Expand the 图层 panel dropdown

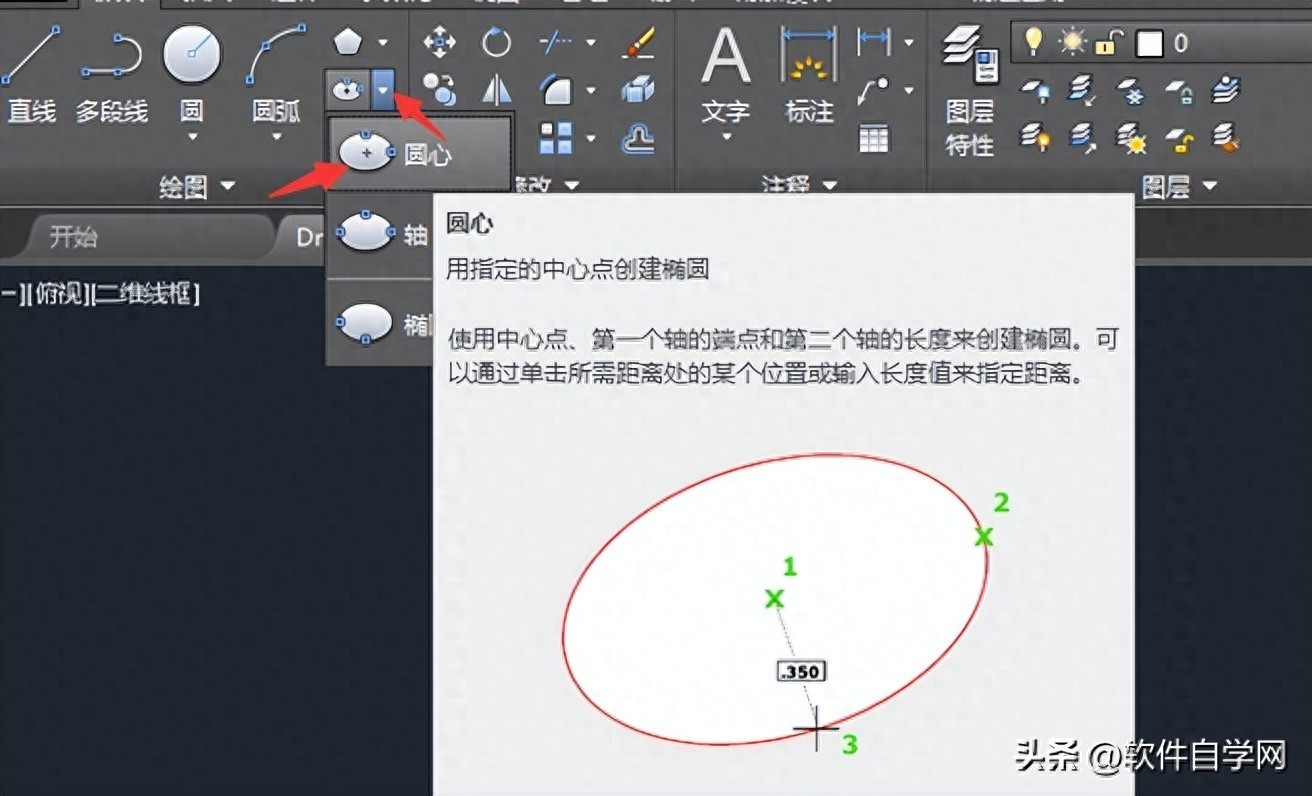pyautogui.click(x=1209, y=186)
